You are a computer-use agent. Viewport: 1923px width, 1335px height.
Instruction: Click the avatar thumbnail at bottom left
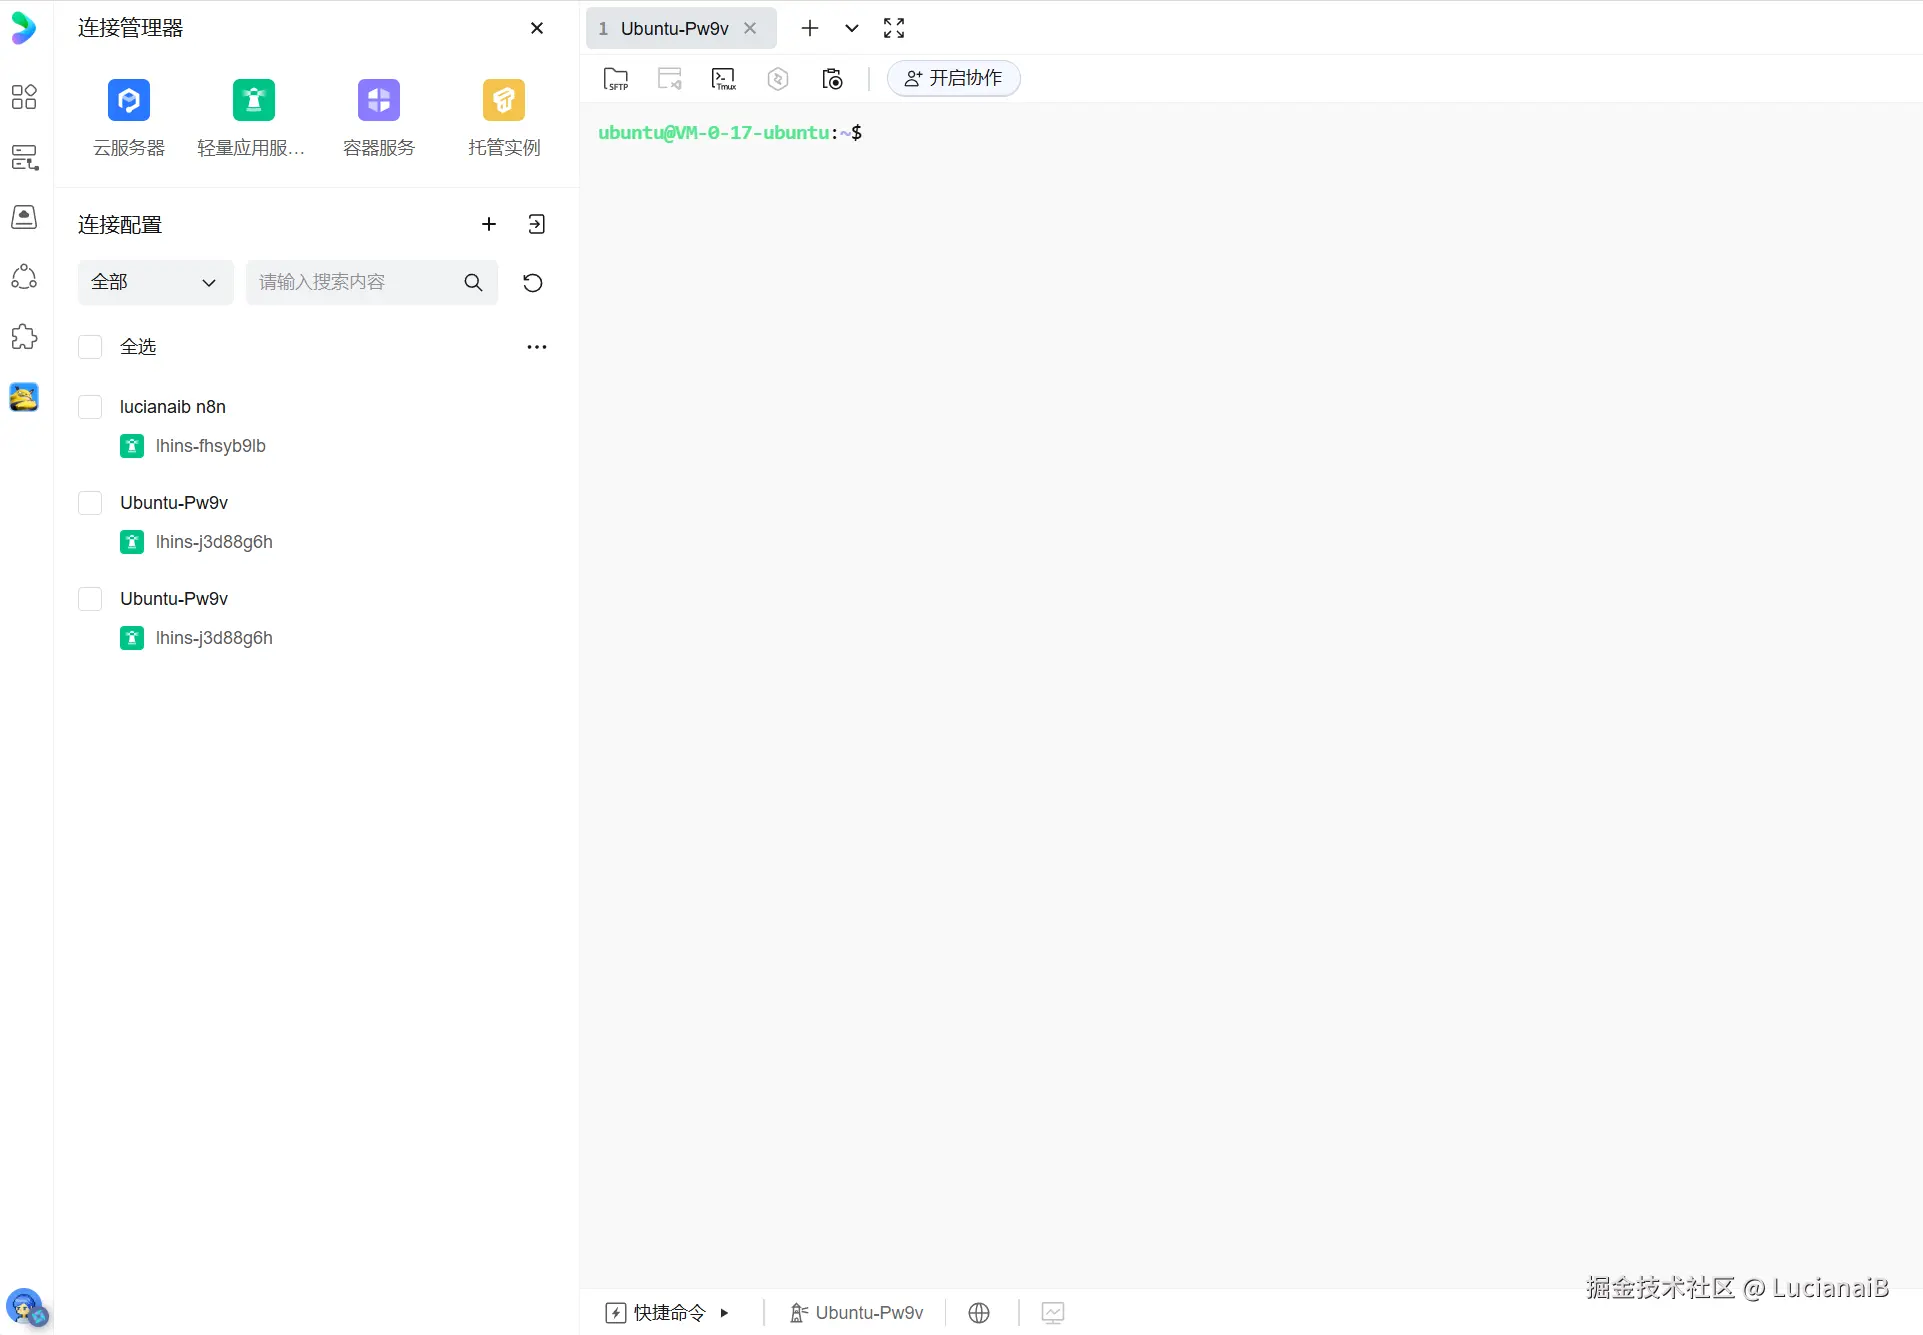point(25,1306)
